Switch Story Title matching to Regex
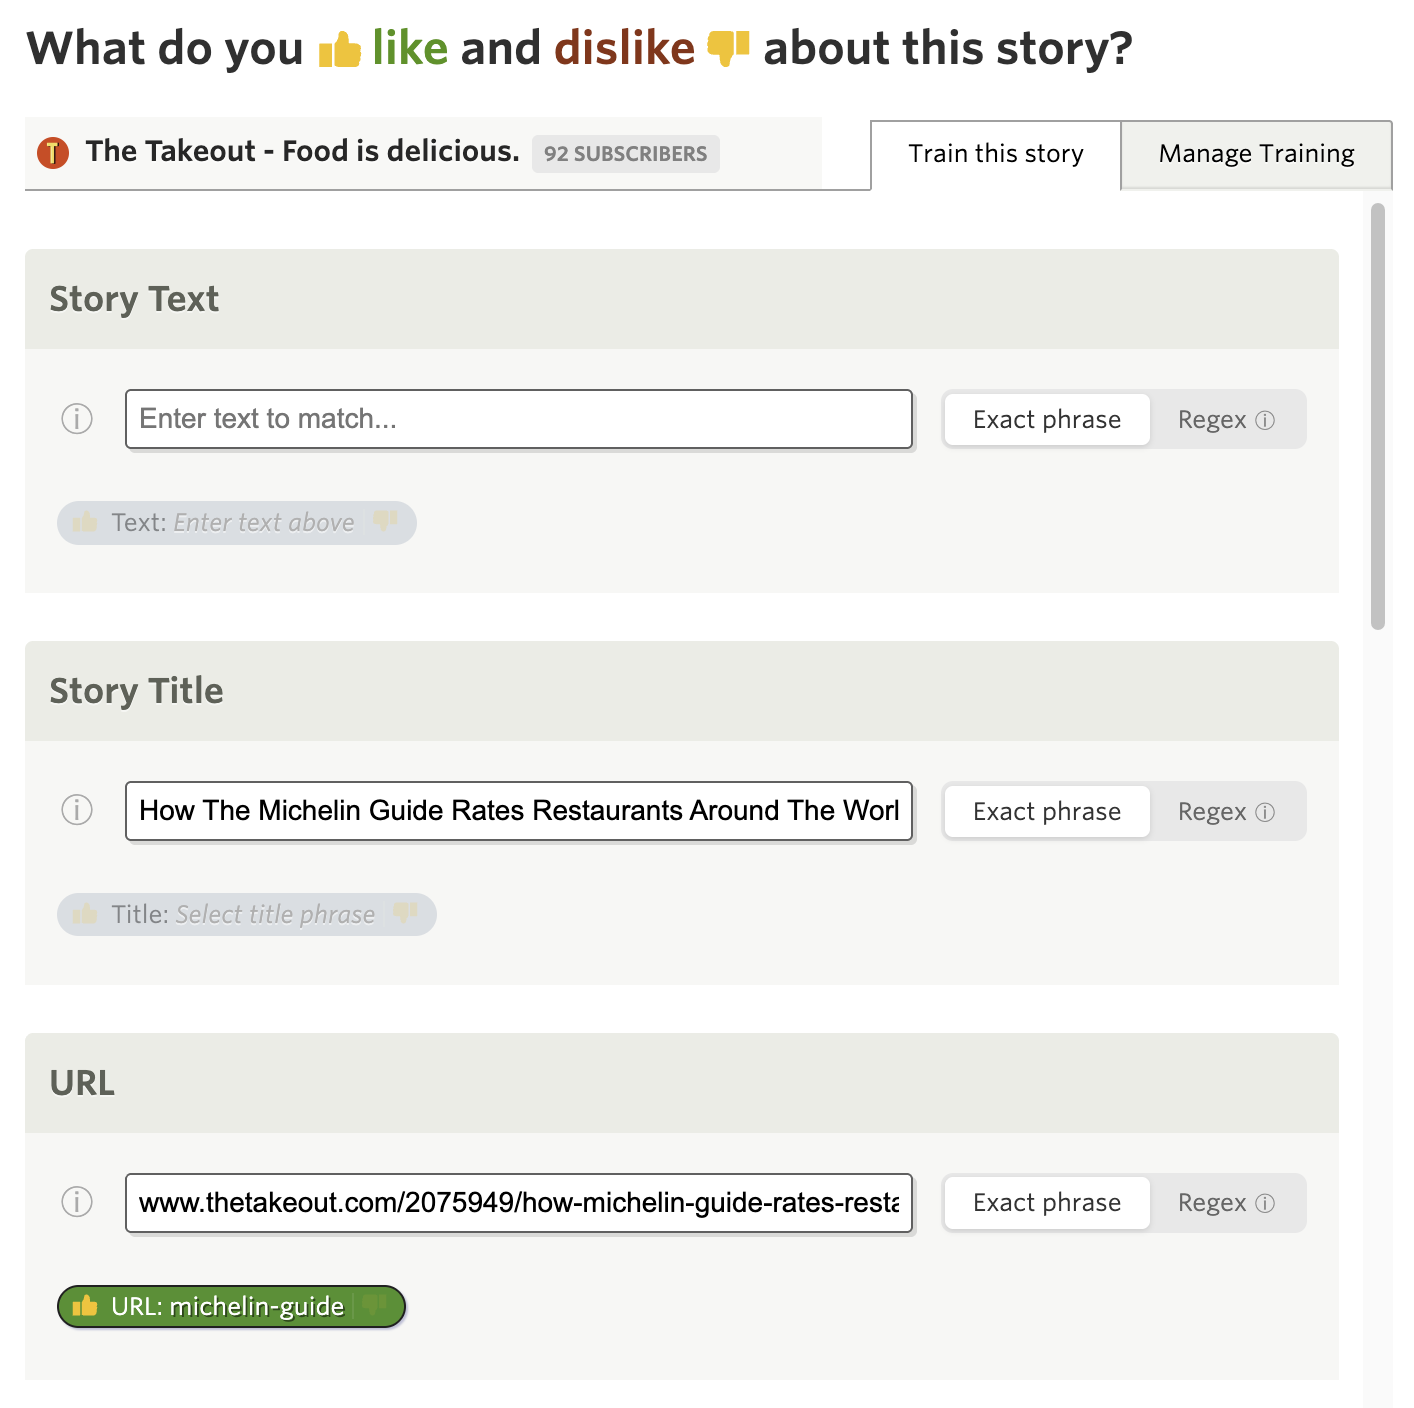 click(x=1212, y=811)
